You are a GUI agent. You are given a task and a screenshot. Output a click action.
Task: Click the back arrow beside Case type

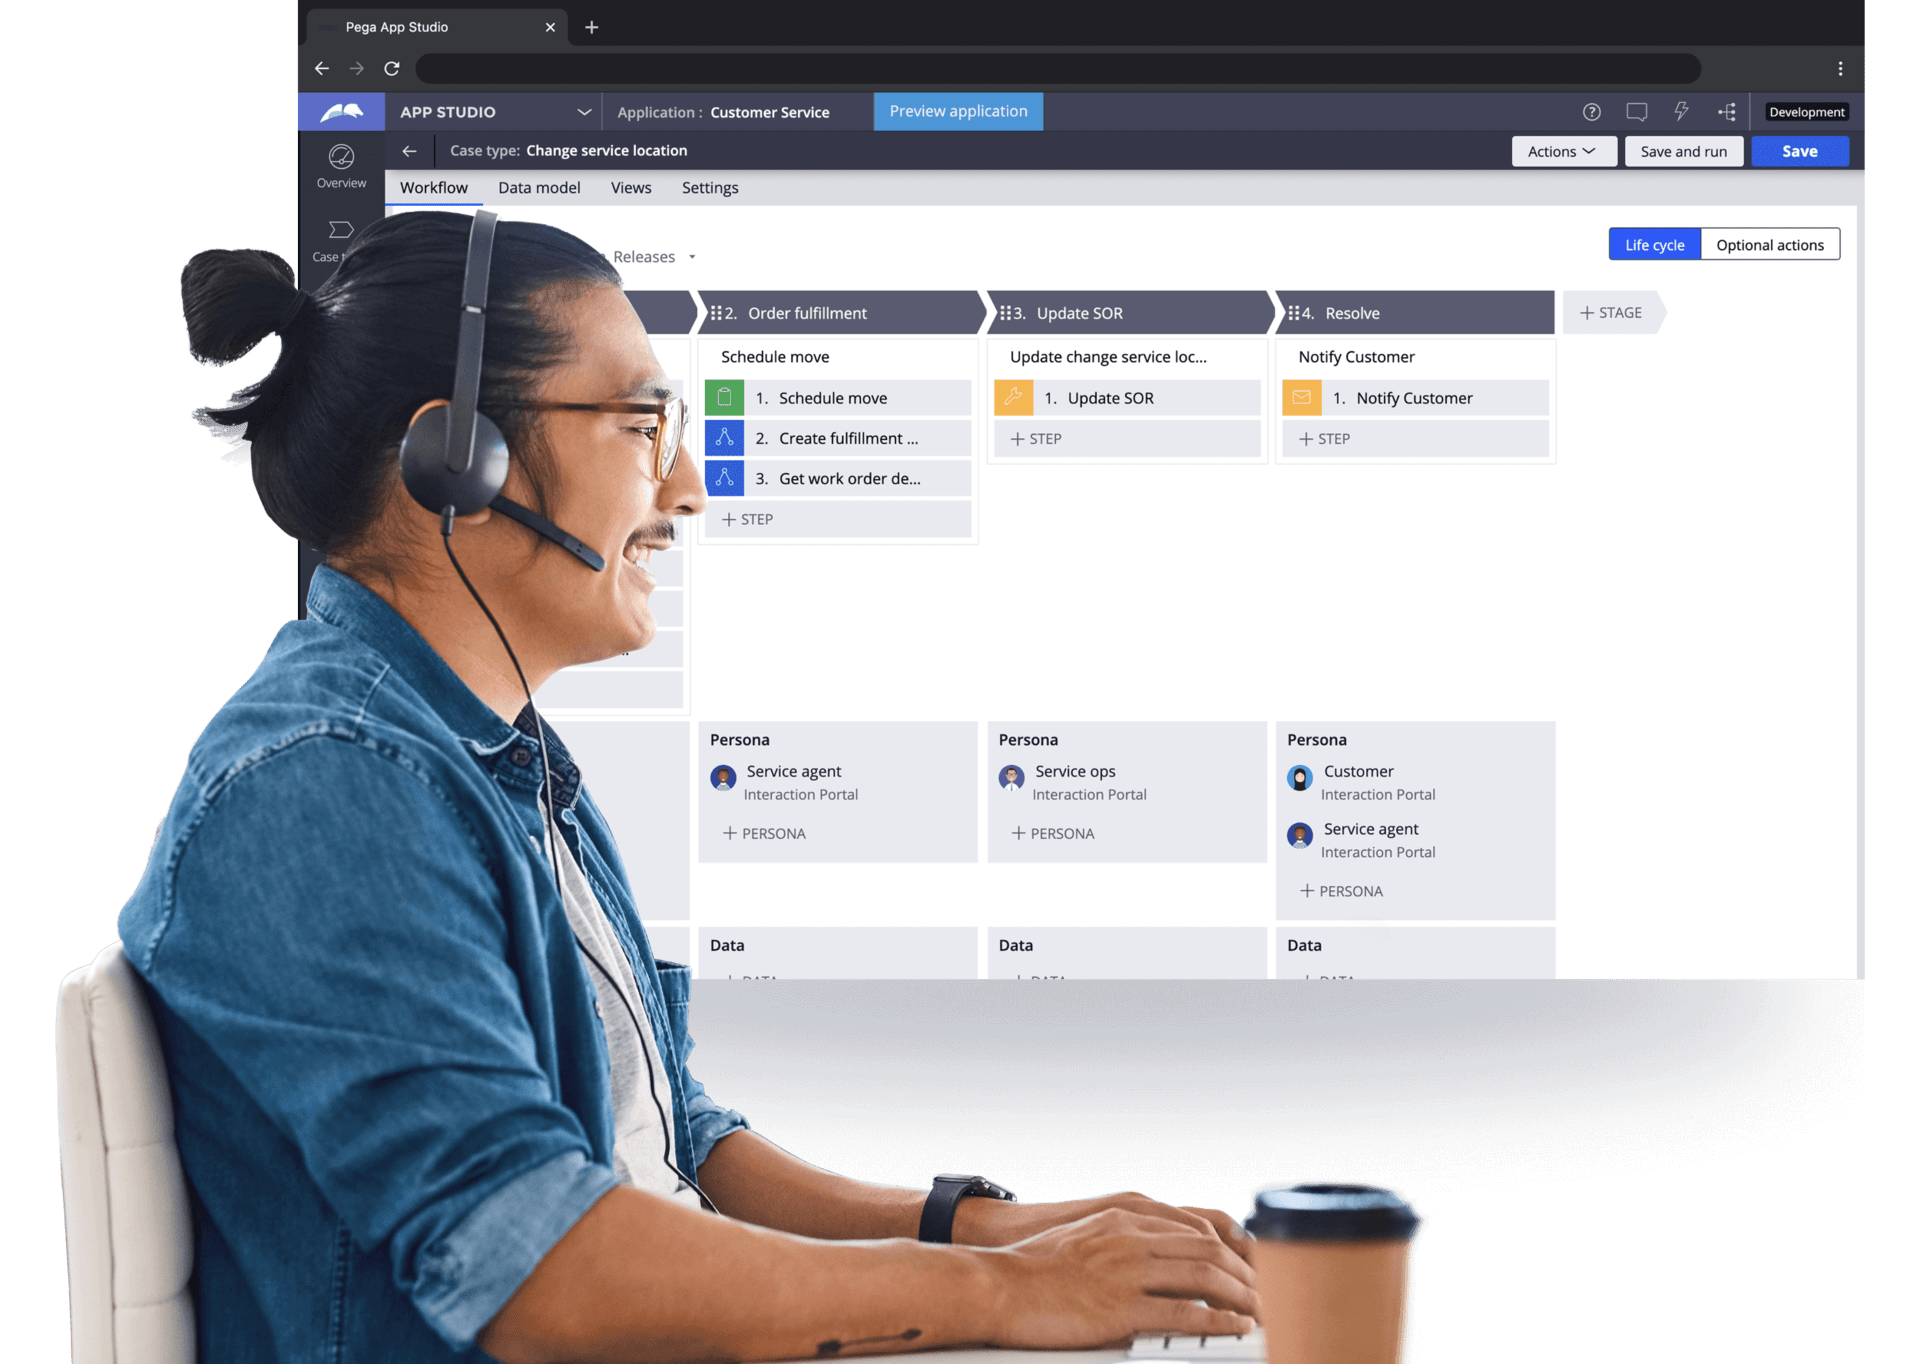(409, 151)
